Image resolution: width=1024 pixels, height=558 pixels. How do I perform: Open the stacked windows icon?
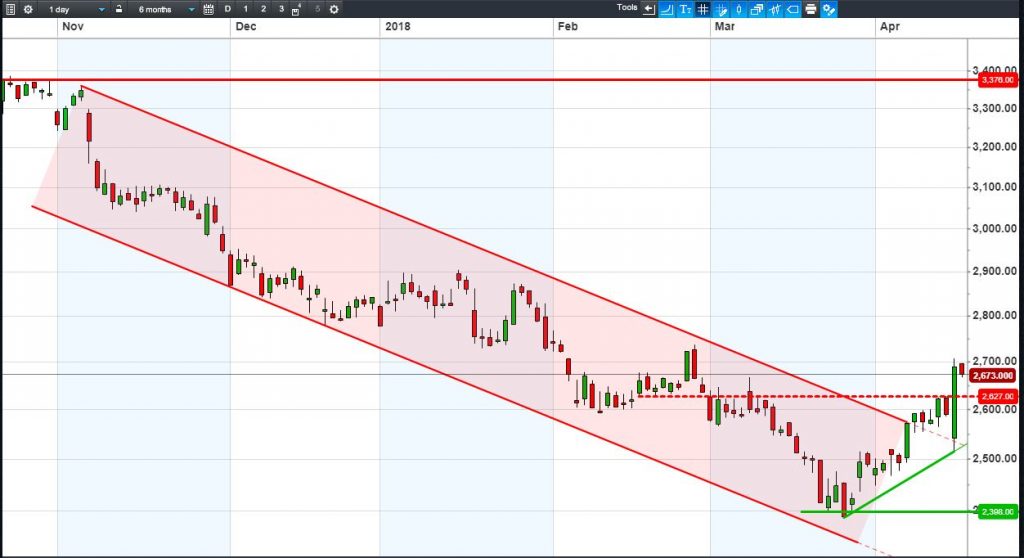757,9
